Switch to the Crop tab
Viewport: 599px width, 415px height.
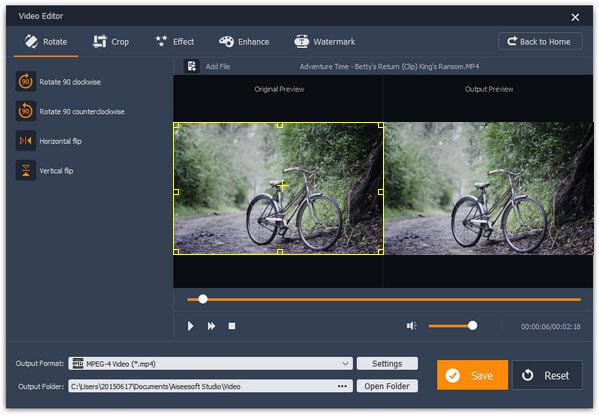[111, 42]
